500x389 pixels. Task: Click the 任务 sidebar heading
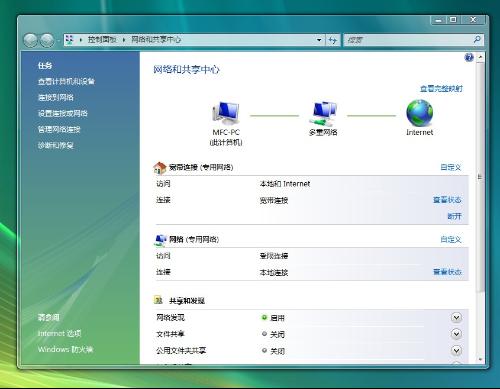(45, 65)
